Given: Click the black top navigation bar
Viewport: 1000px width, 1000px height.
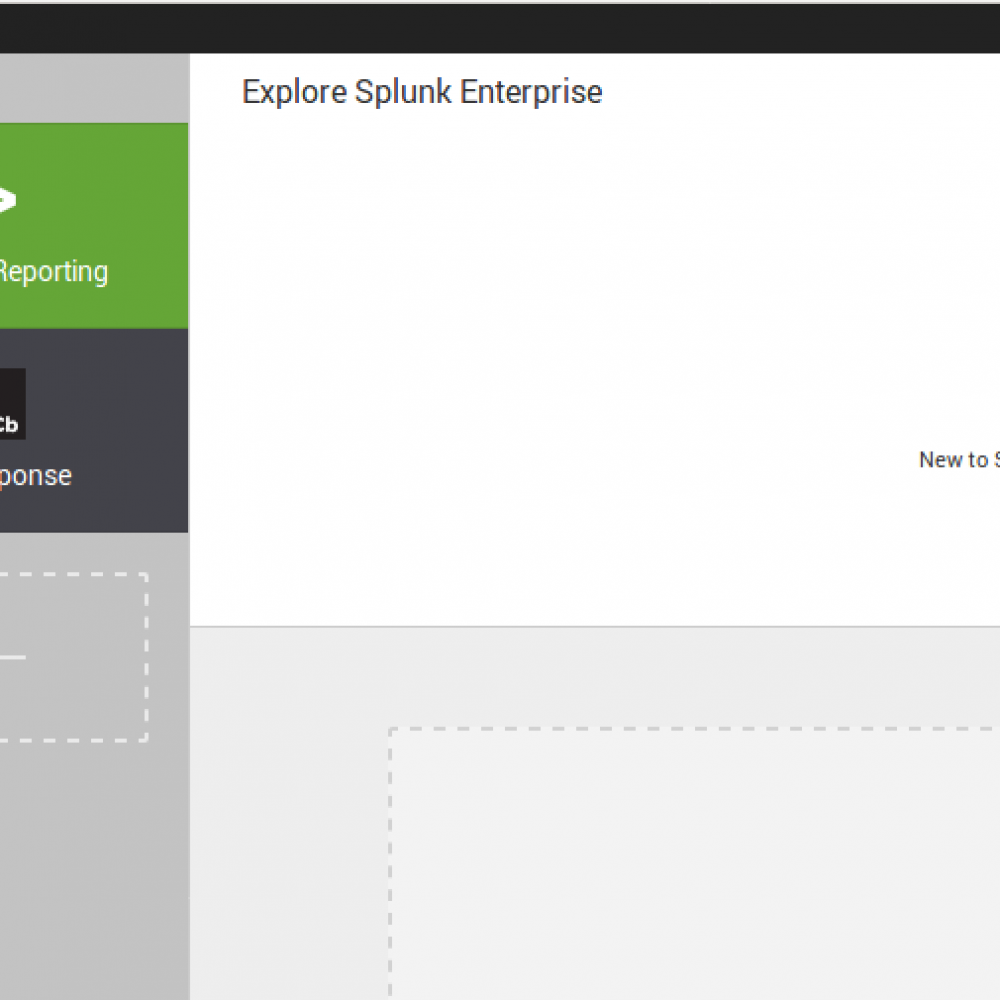Looking at the screenshot, I should [x=500, y=26].
